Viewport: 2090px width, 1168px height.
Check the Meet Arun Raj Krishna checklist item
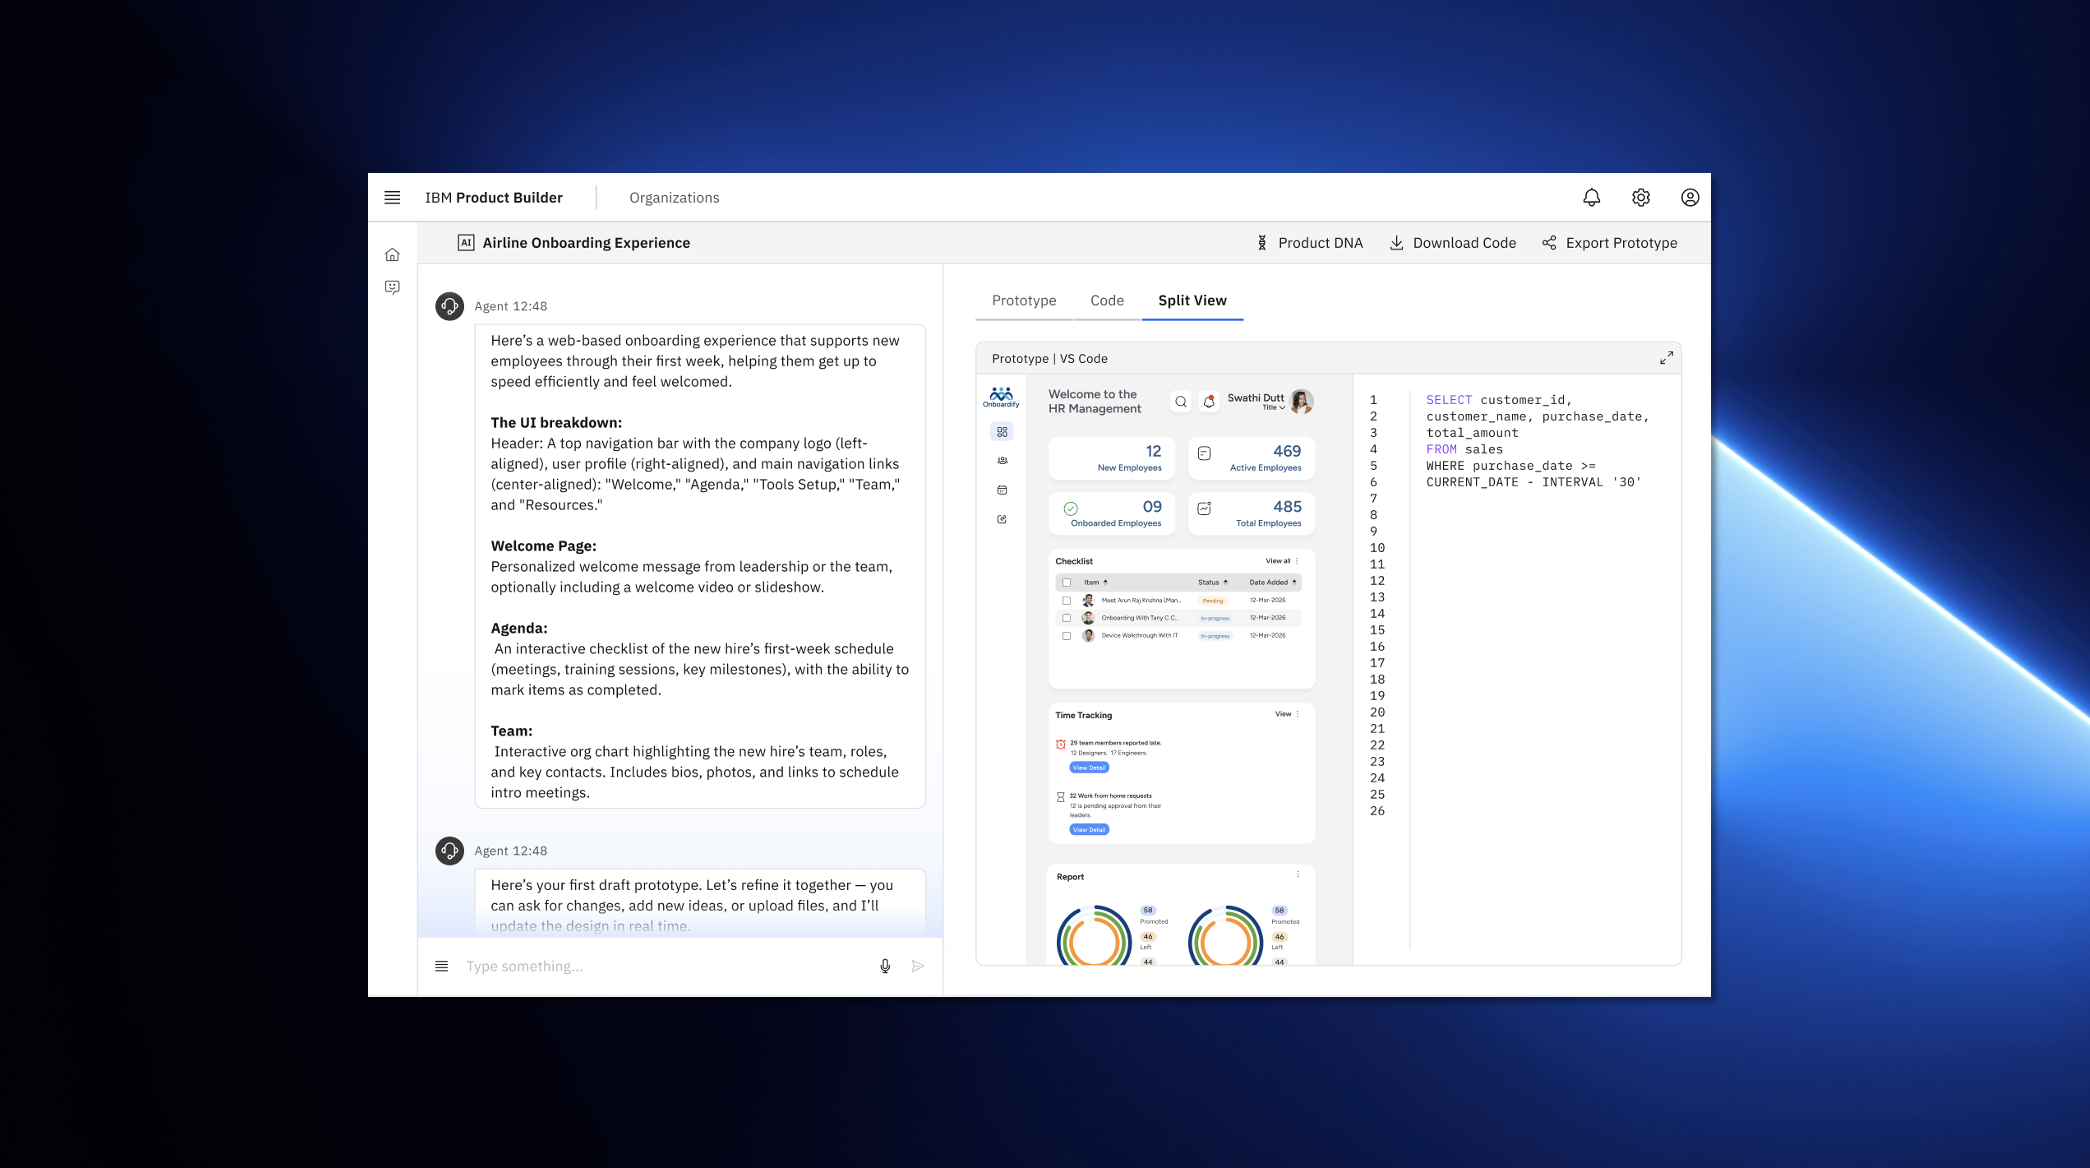point(1067,600)
